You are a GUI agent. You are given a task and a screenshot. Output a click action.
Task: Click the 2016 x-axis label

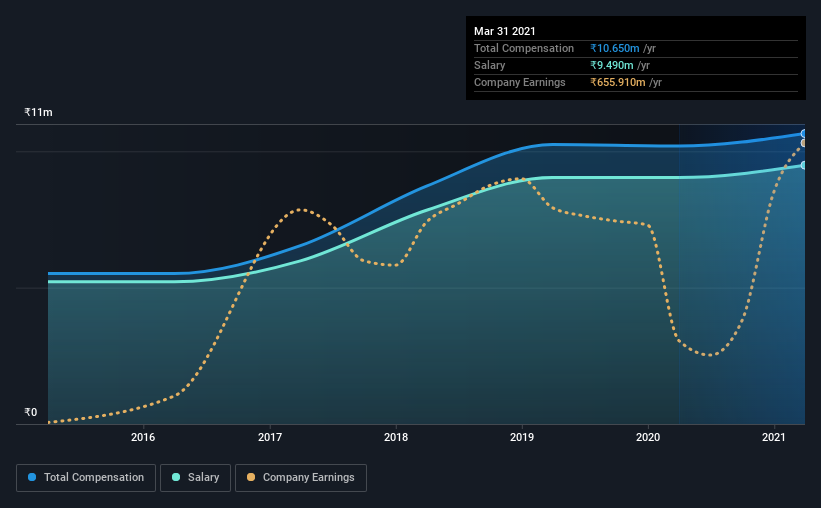point(143,437)
